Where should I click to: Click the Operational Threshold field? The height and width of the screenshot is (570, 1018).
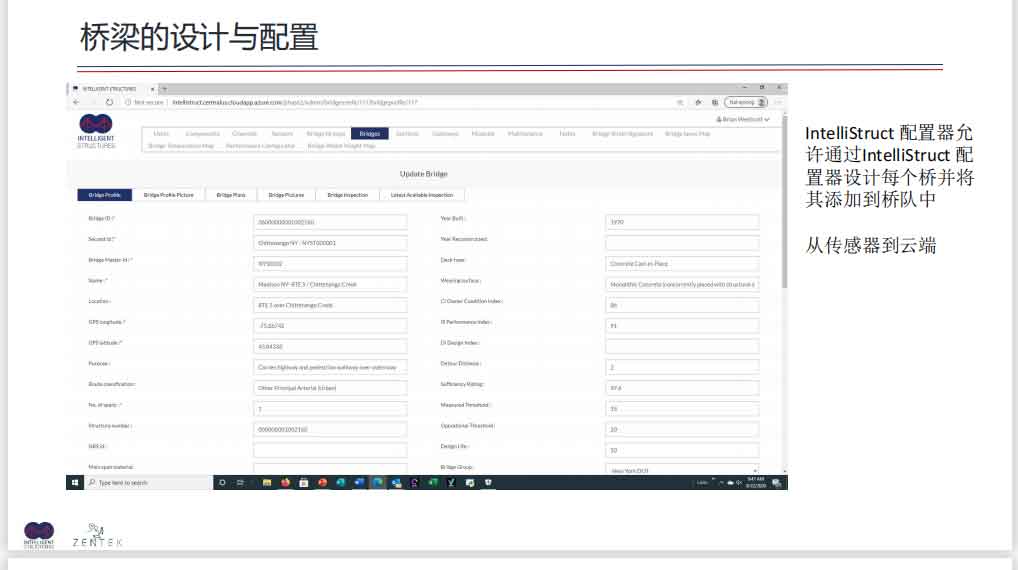682,430
